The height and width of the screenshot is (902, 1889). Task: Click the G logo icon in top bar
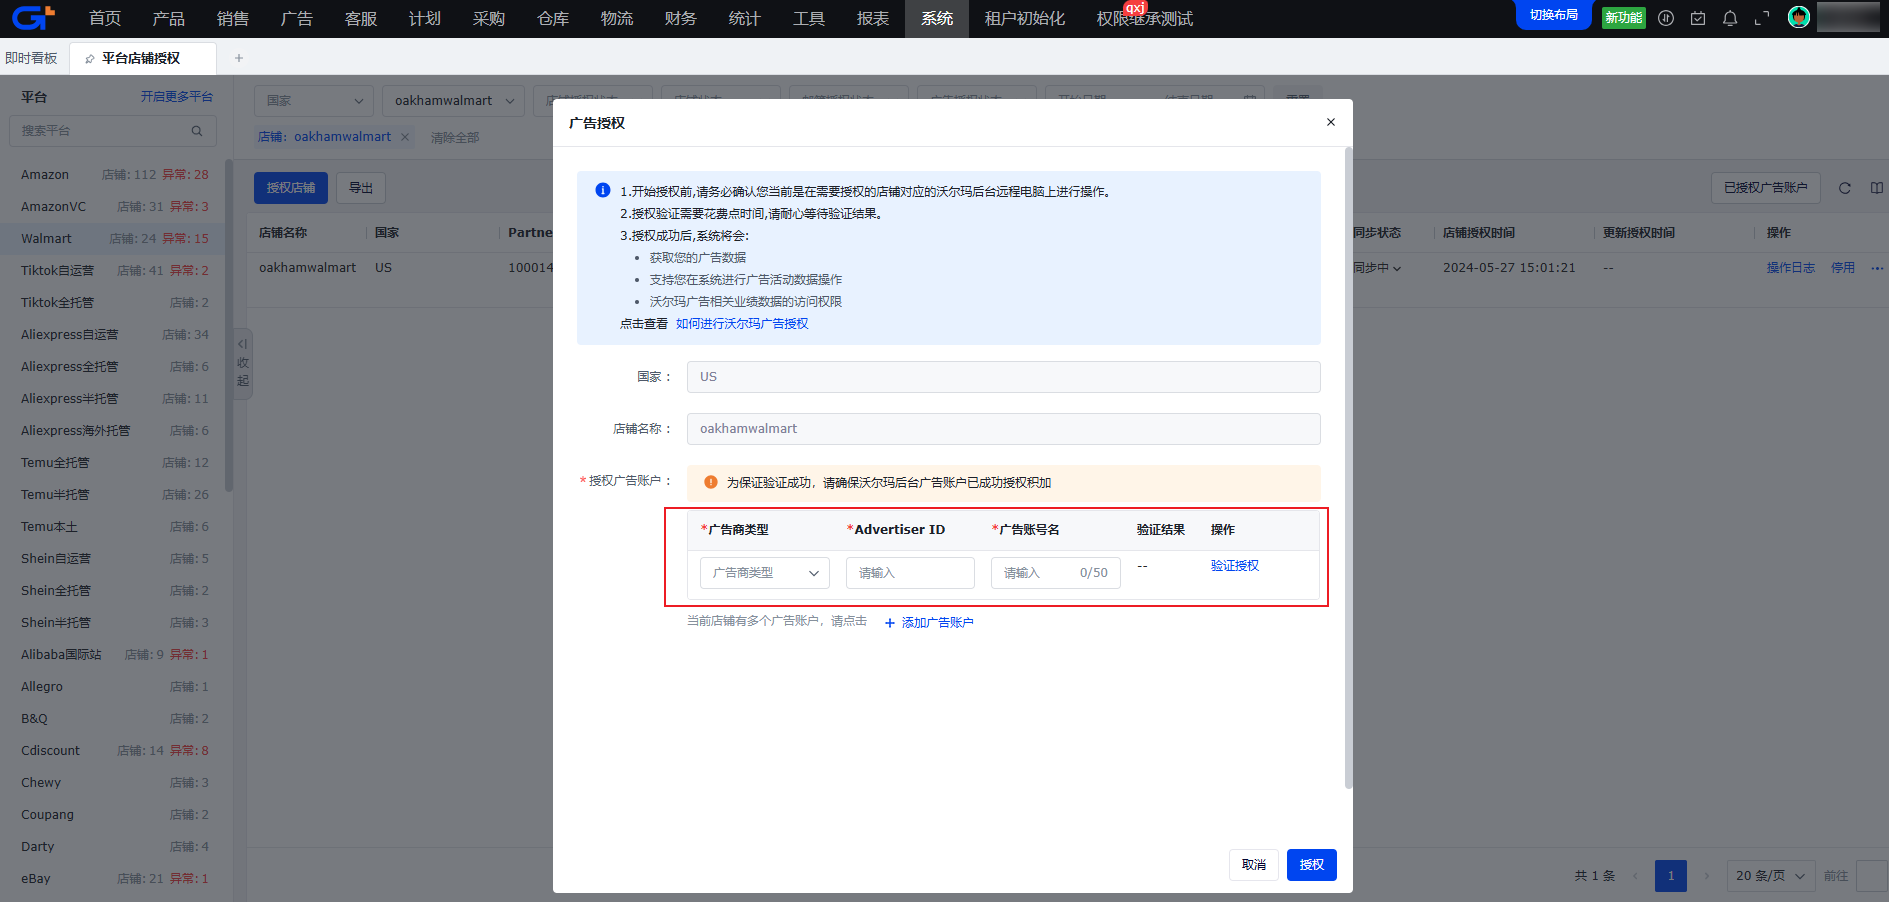[33, 17]
